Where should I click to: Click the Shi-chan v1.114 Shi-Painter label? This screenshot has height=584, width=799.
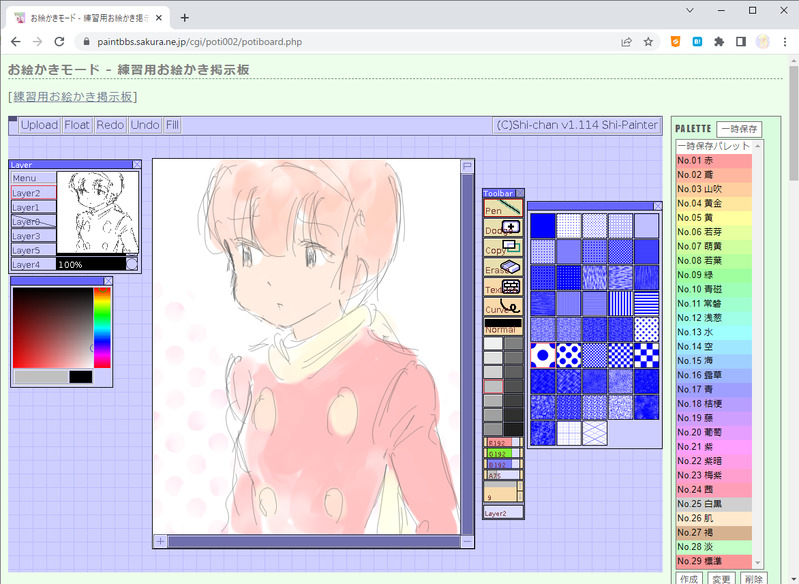[x=577, y=125]
